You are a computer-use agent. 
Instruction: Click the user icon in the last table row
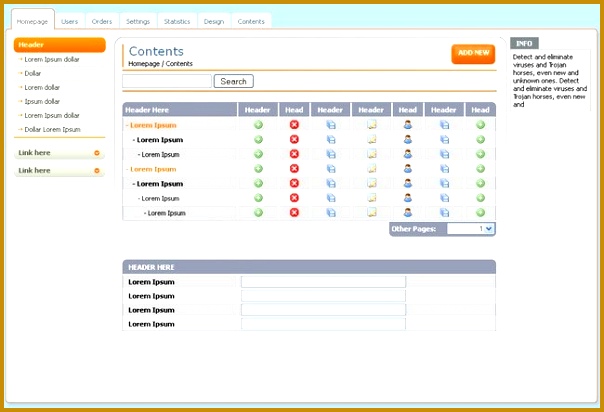click(x=407, y=212)
